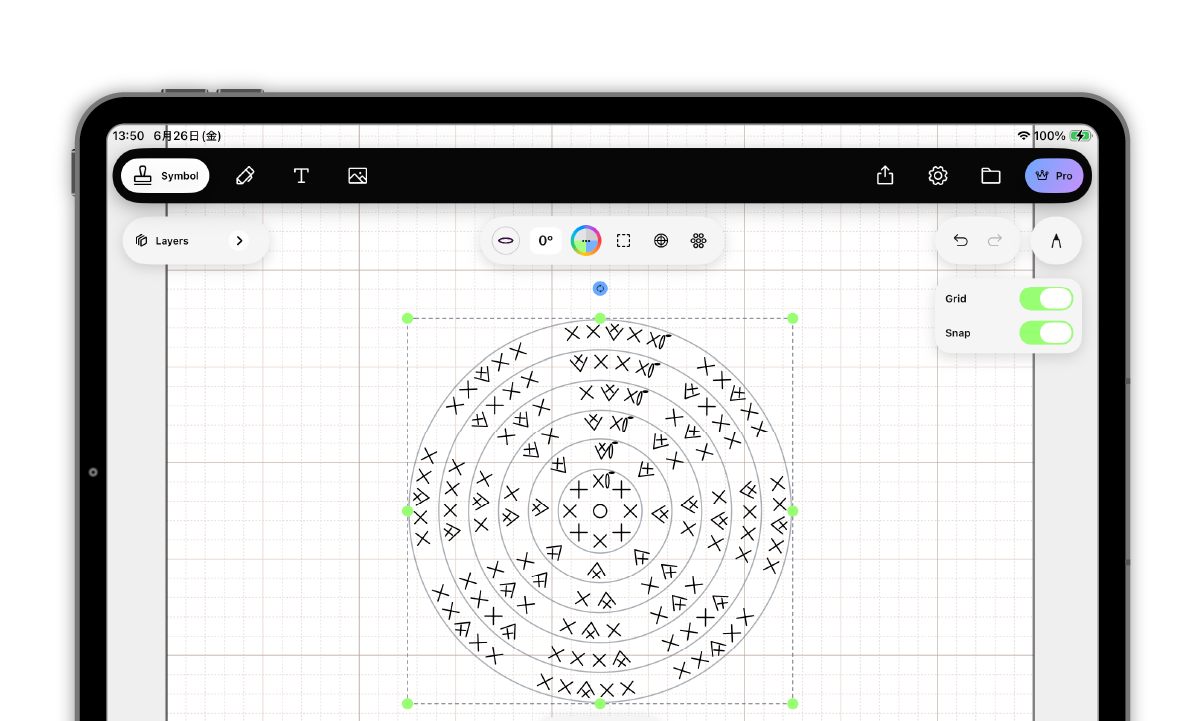
Task: Tap the compass tool button
Action: click(1056, 241)
